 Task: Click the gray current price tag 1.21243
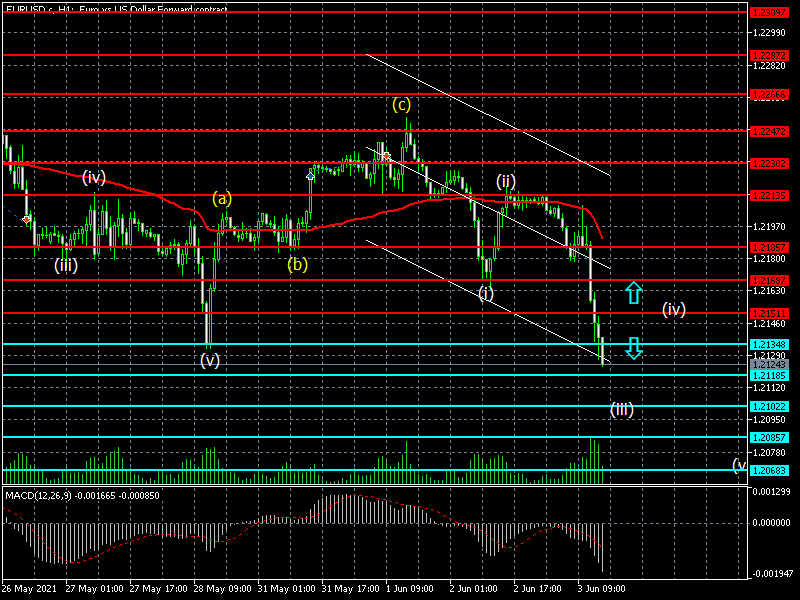coord(769,365)
